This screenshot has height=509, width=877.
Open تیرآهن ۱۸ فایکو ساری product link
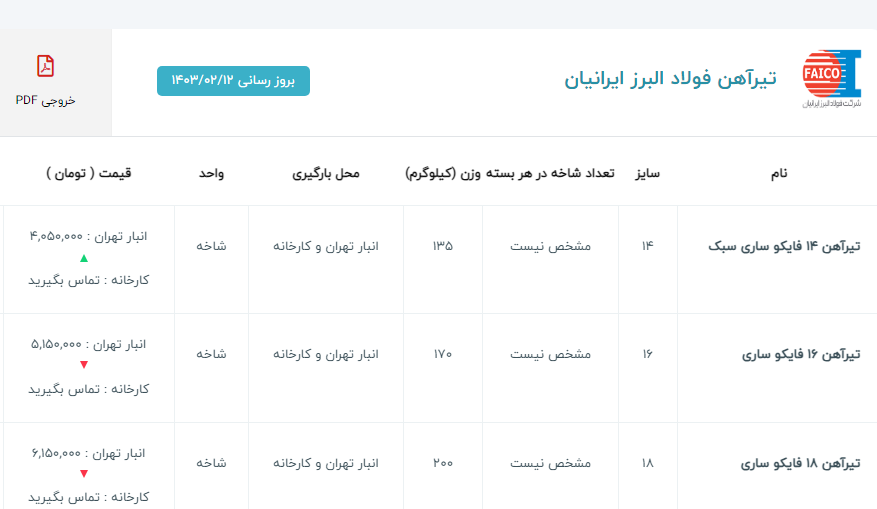click(801, 463)
